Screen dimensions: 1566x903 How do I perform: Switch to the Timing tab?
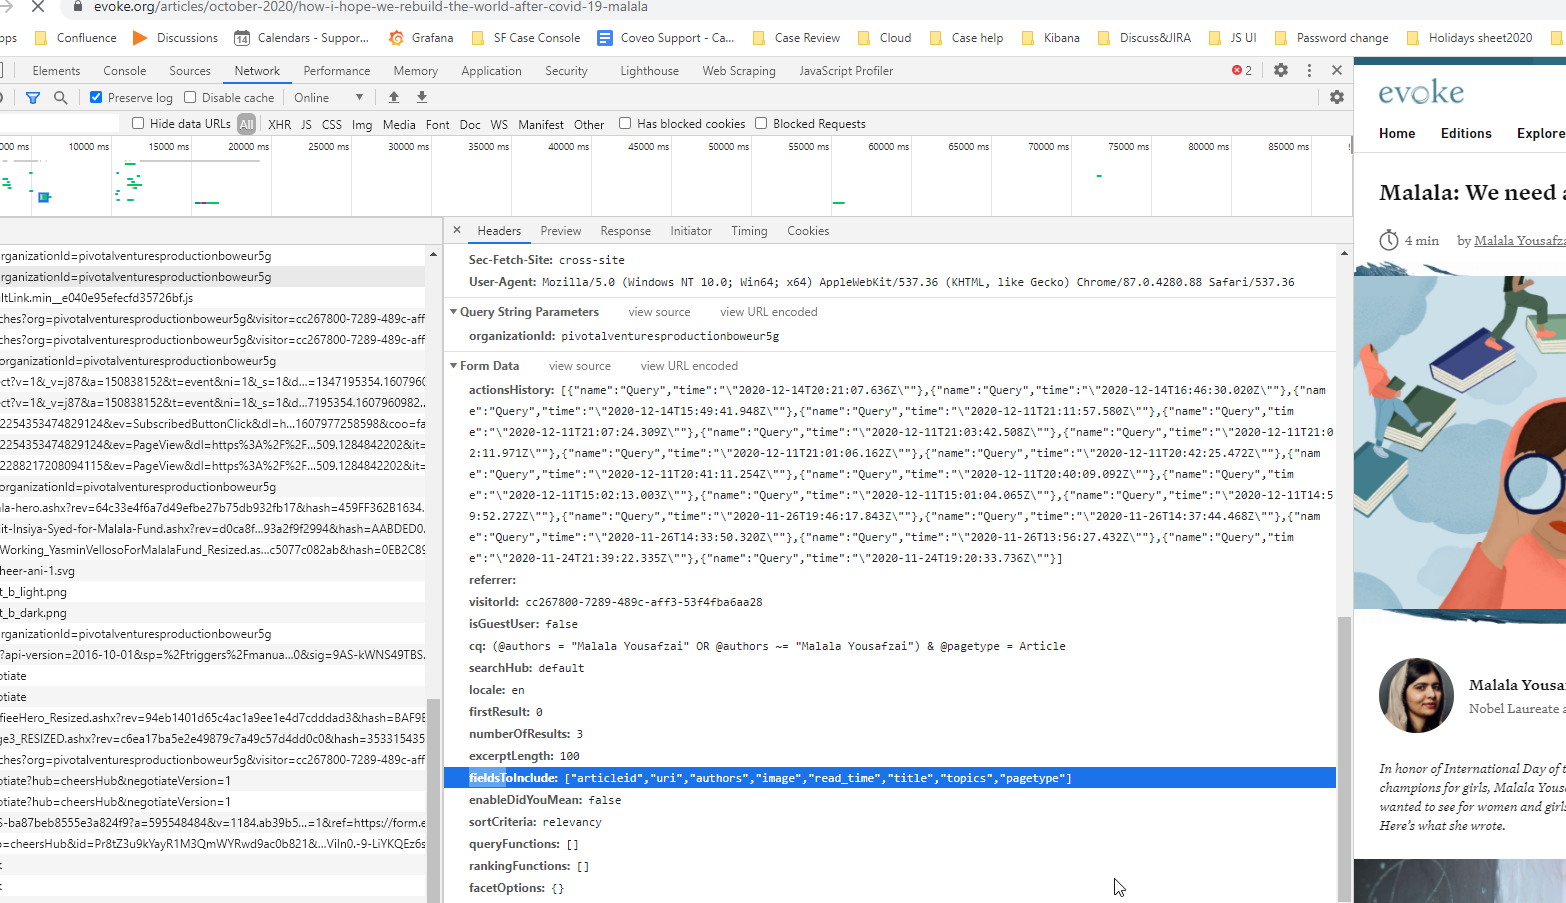[x=749, y=231]
